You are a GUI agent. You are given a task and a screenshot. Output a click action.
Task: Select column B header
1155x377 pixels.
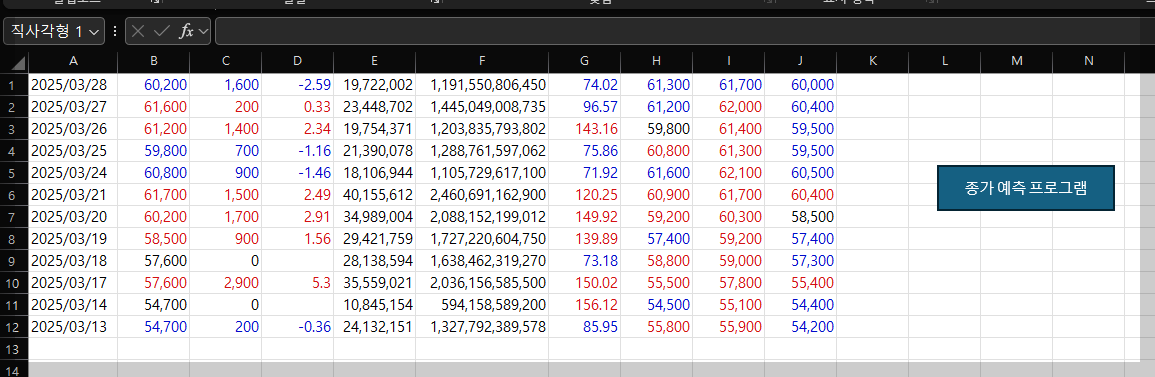(153, 61)
